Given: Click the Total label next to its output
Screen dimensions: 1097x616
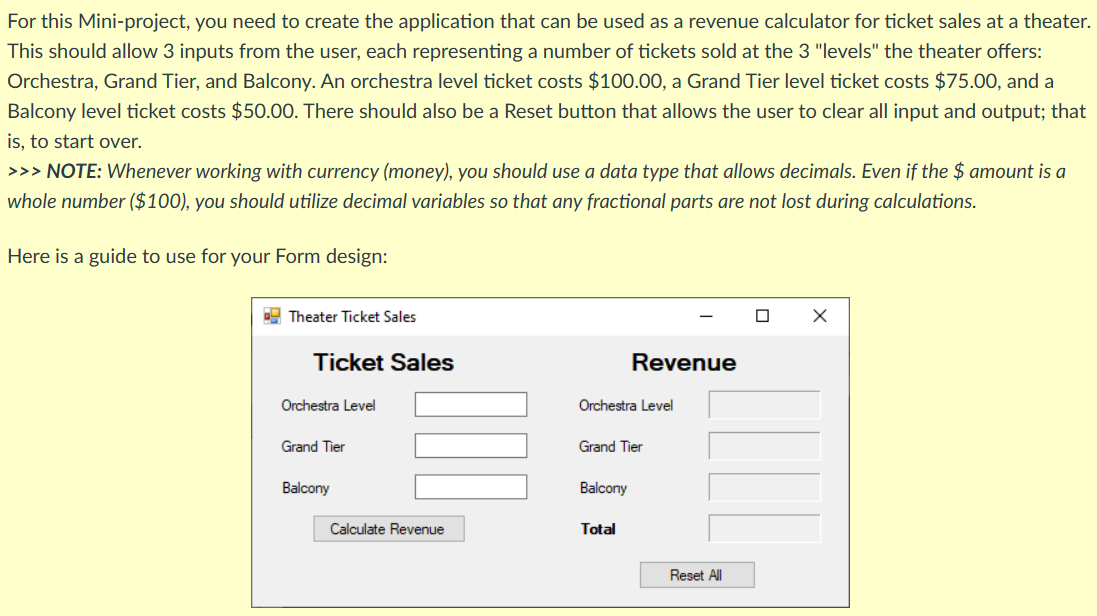Looking at the screenshot, I should point(598,529).
